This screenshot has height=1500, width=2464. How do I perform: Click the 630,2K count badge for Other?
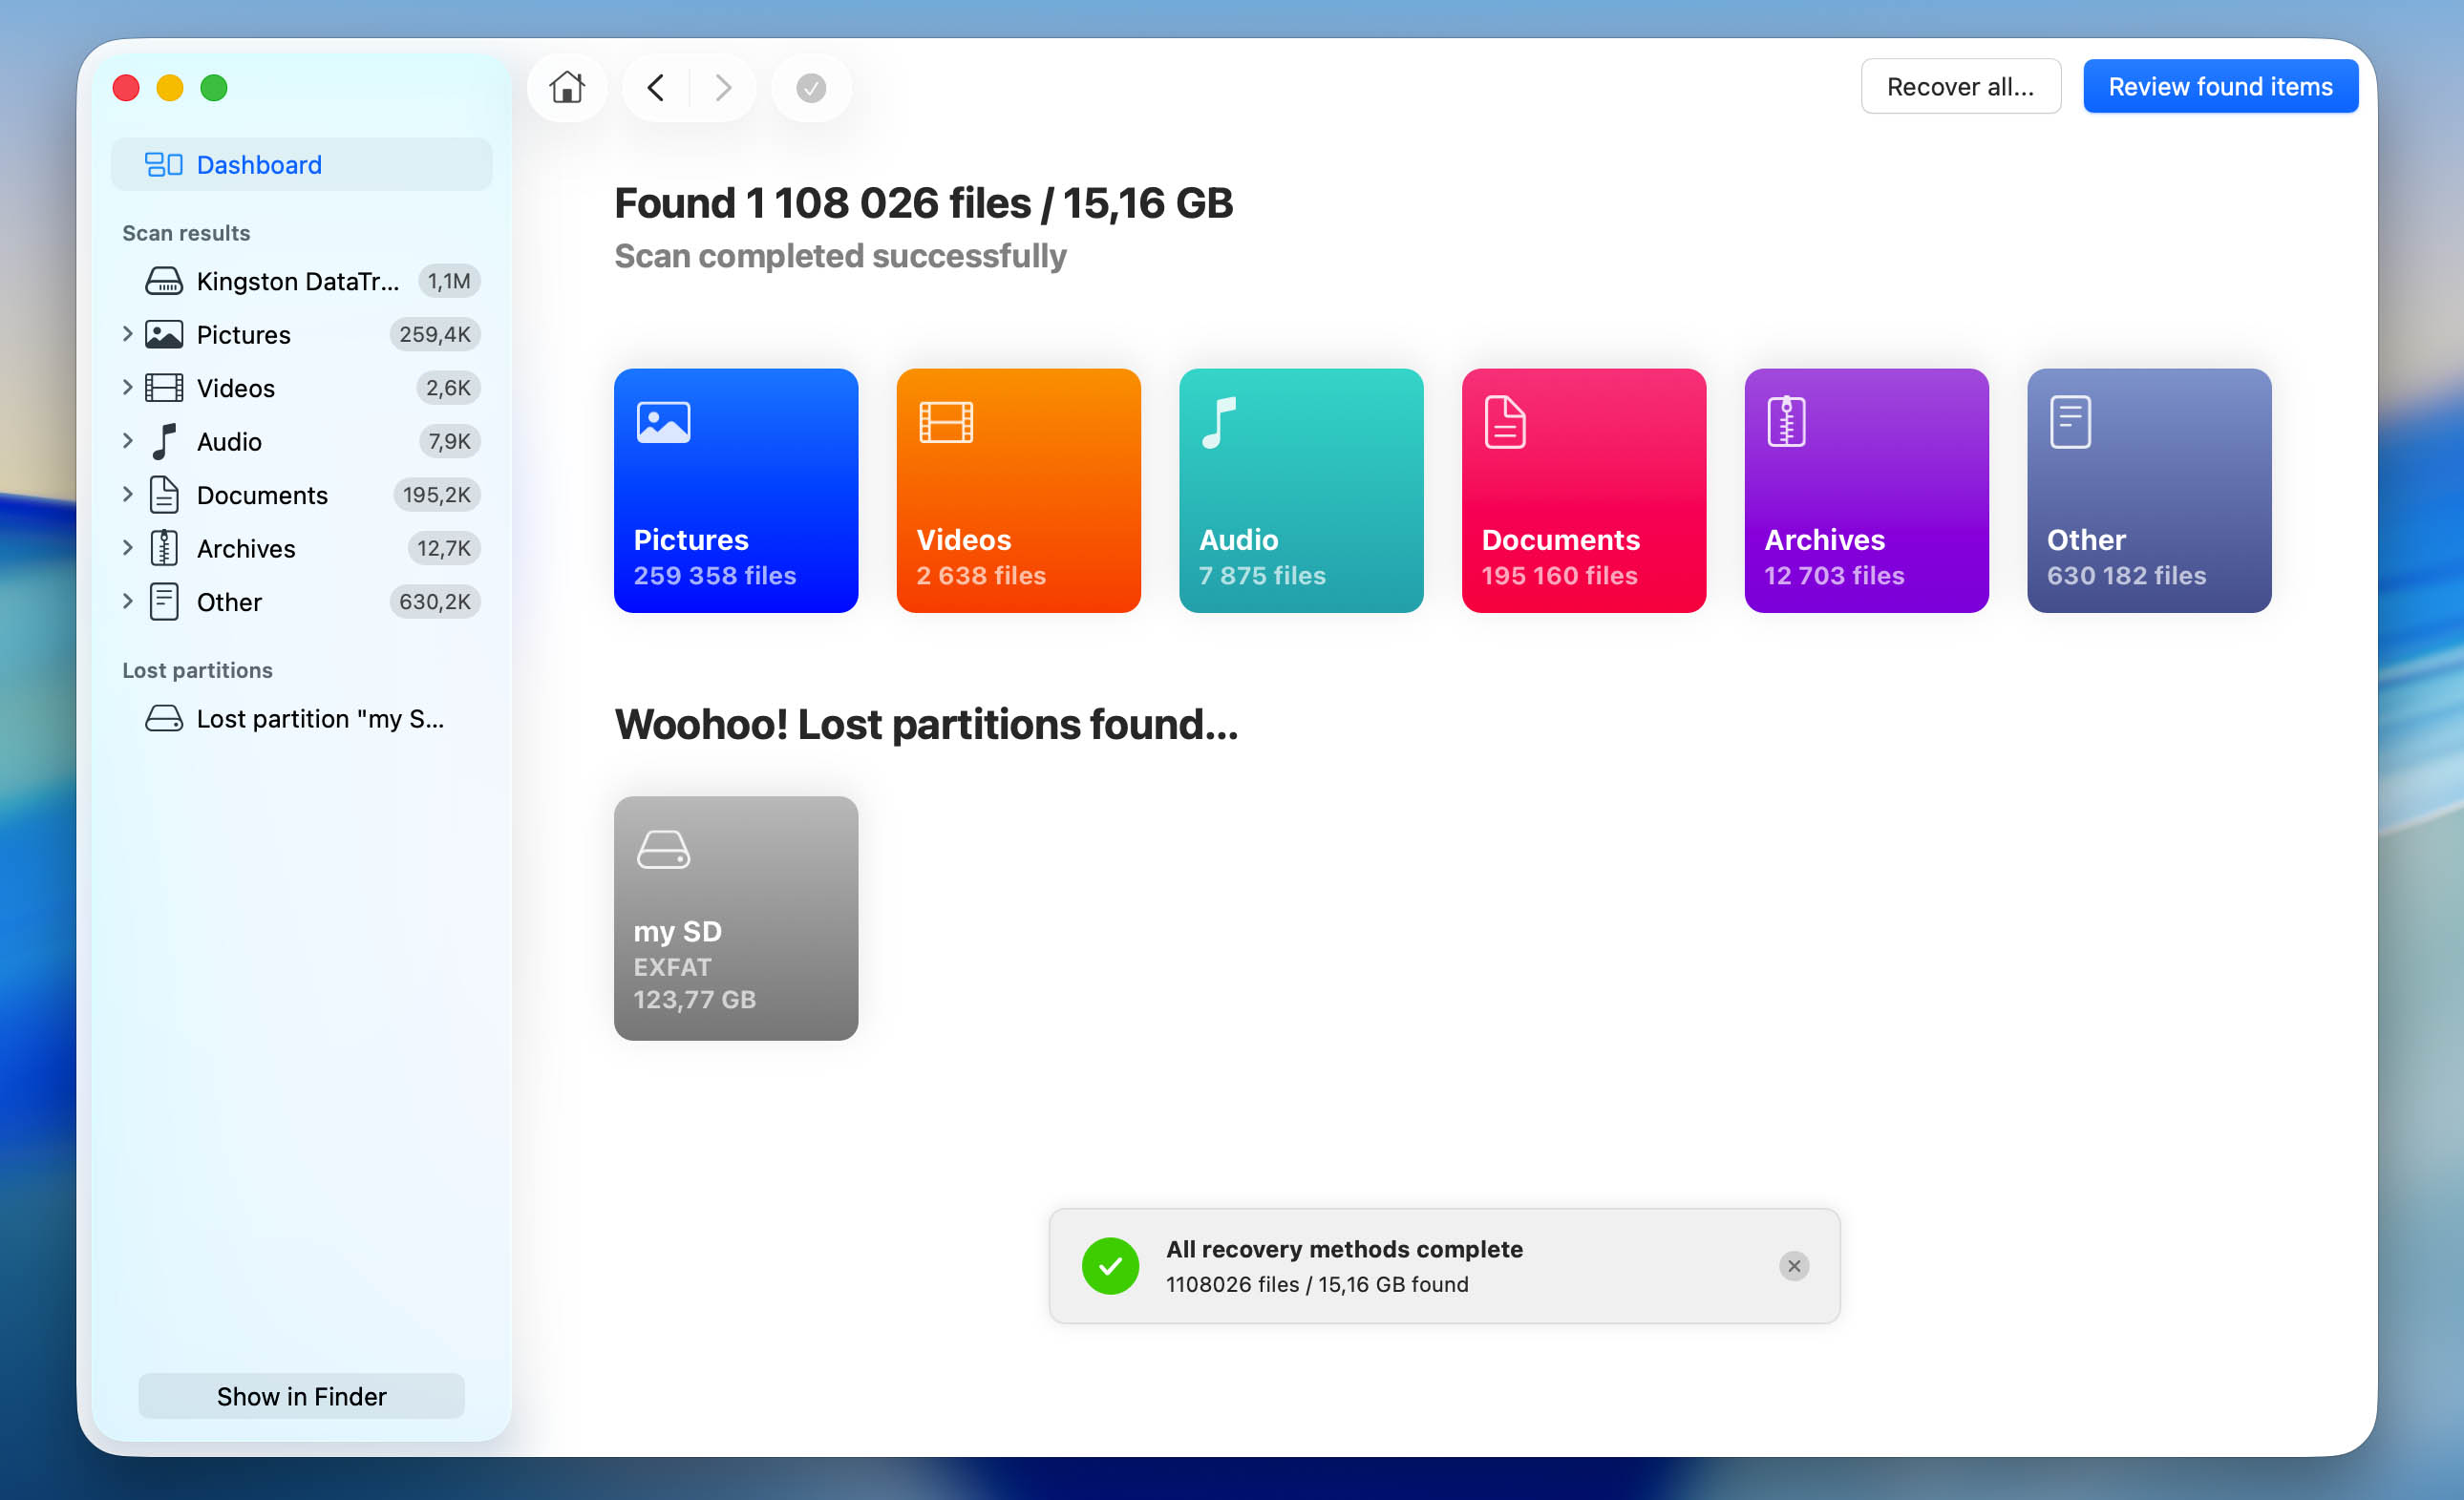tap(434, 602)
